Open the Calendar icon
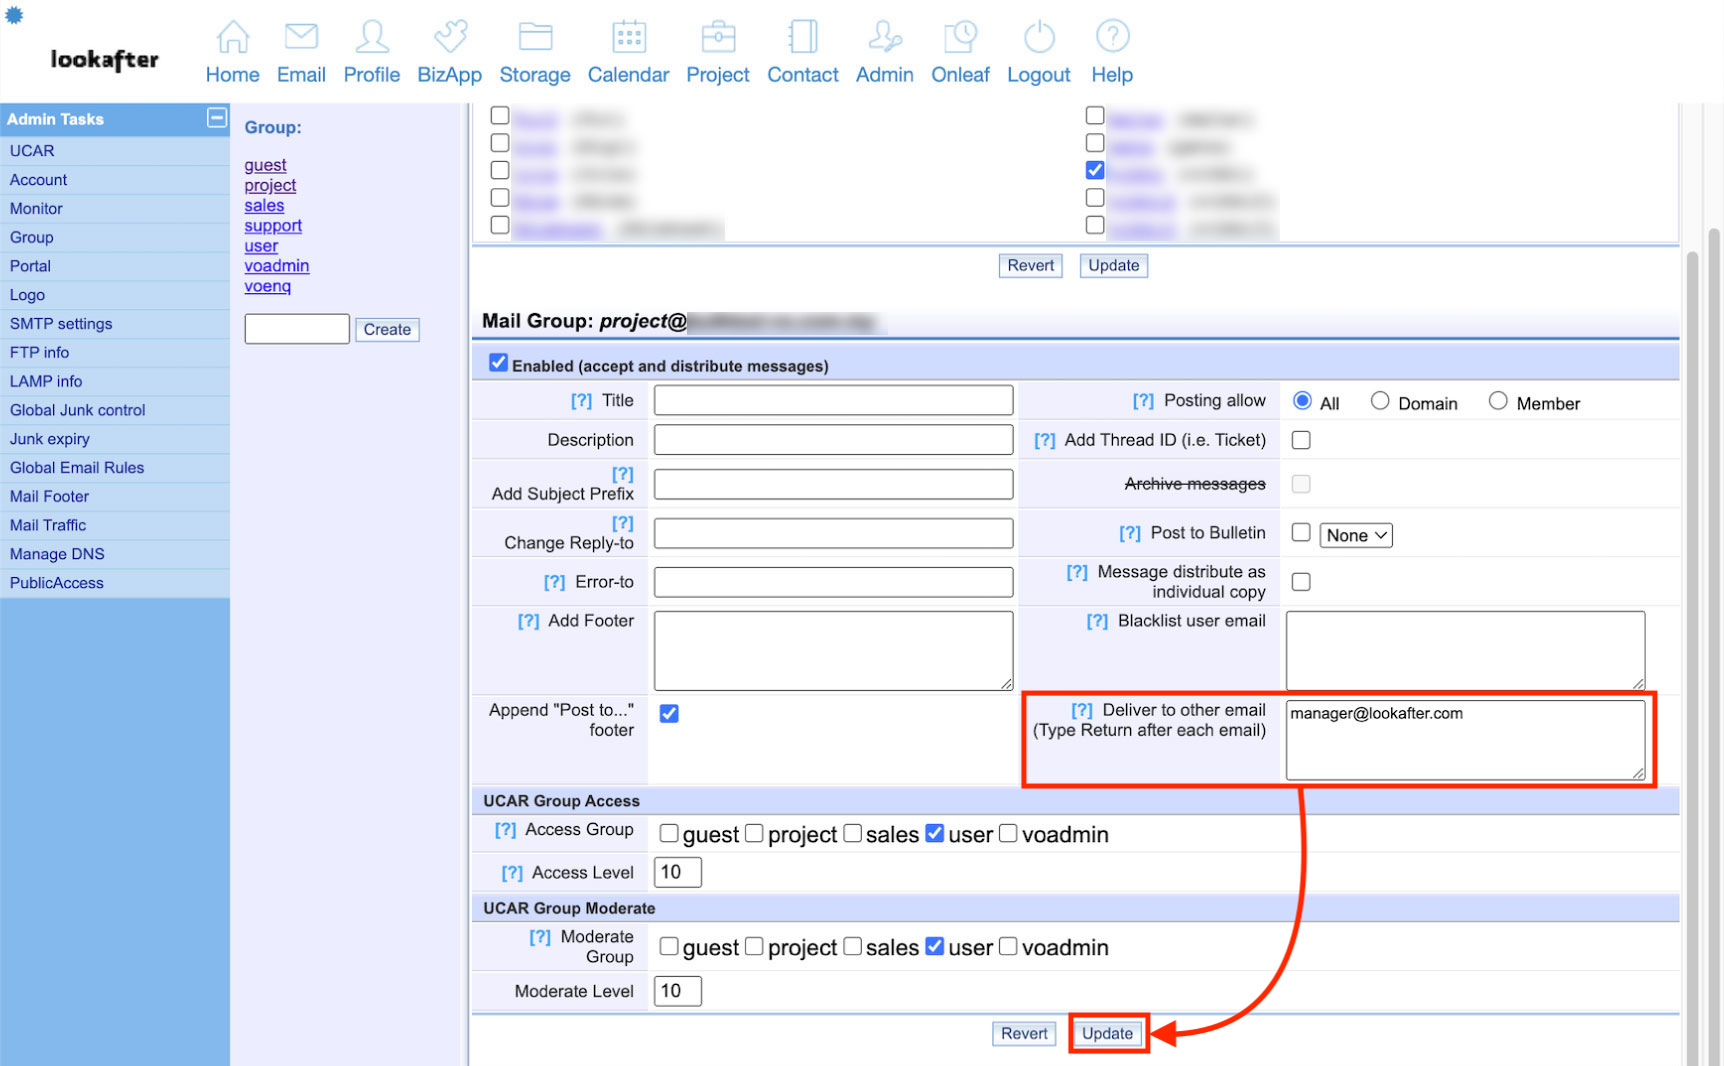1724x1066 pixels. coord(628,37)
